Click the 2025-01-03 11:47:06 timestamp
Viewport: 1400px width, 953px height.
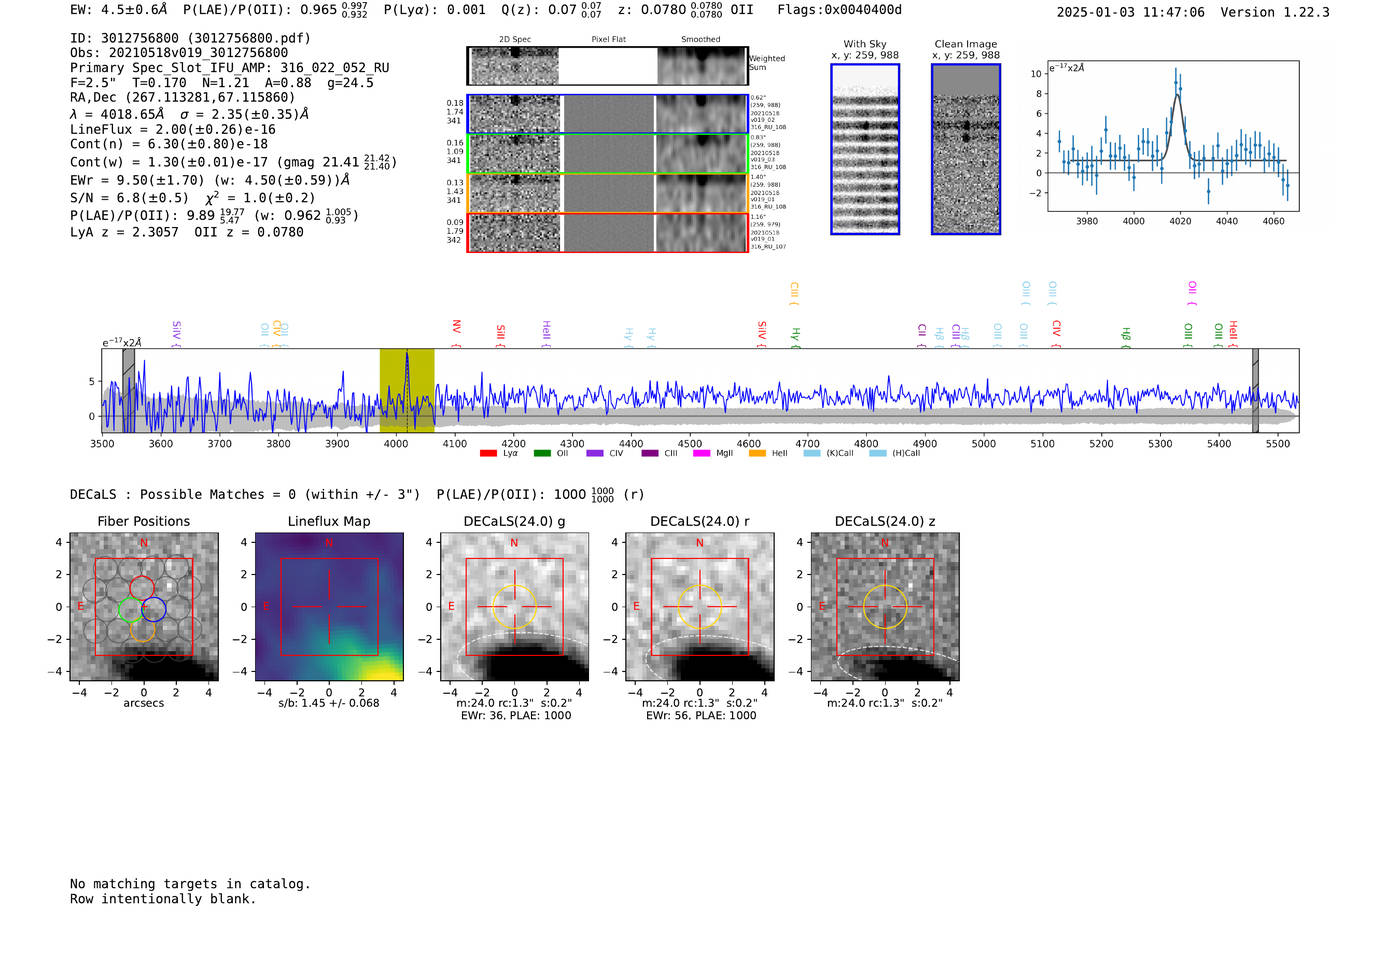1130,12
